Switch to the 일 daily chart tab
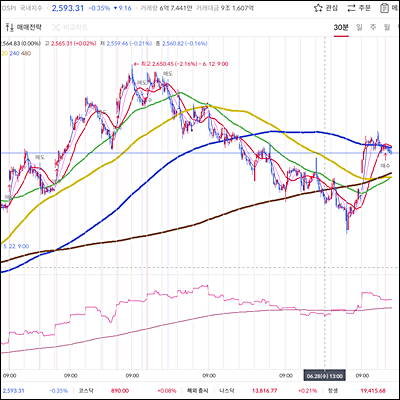400x400 pixels. pyautogui.click(x=359, y=27)
